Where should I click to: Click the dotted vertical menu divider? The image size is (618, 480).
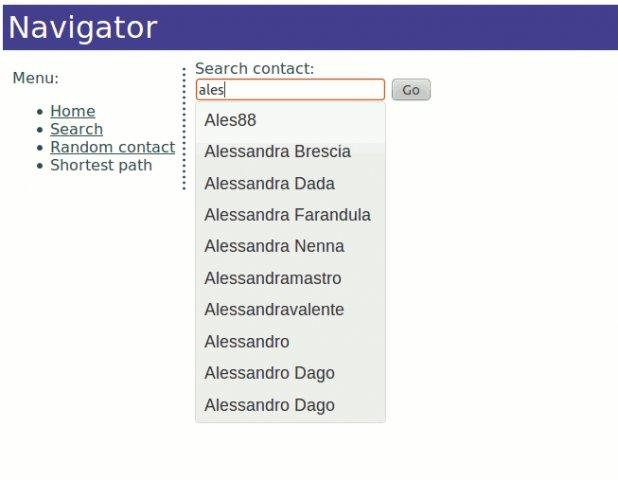185,128
